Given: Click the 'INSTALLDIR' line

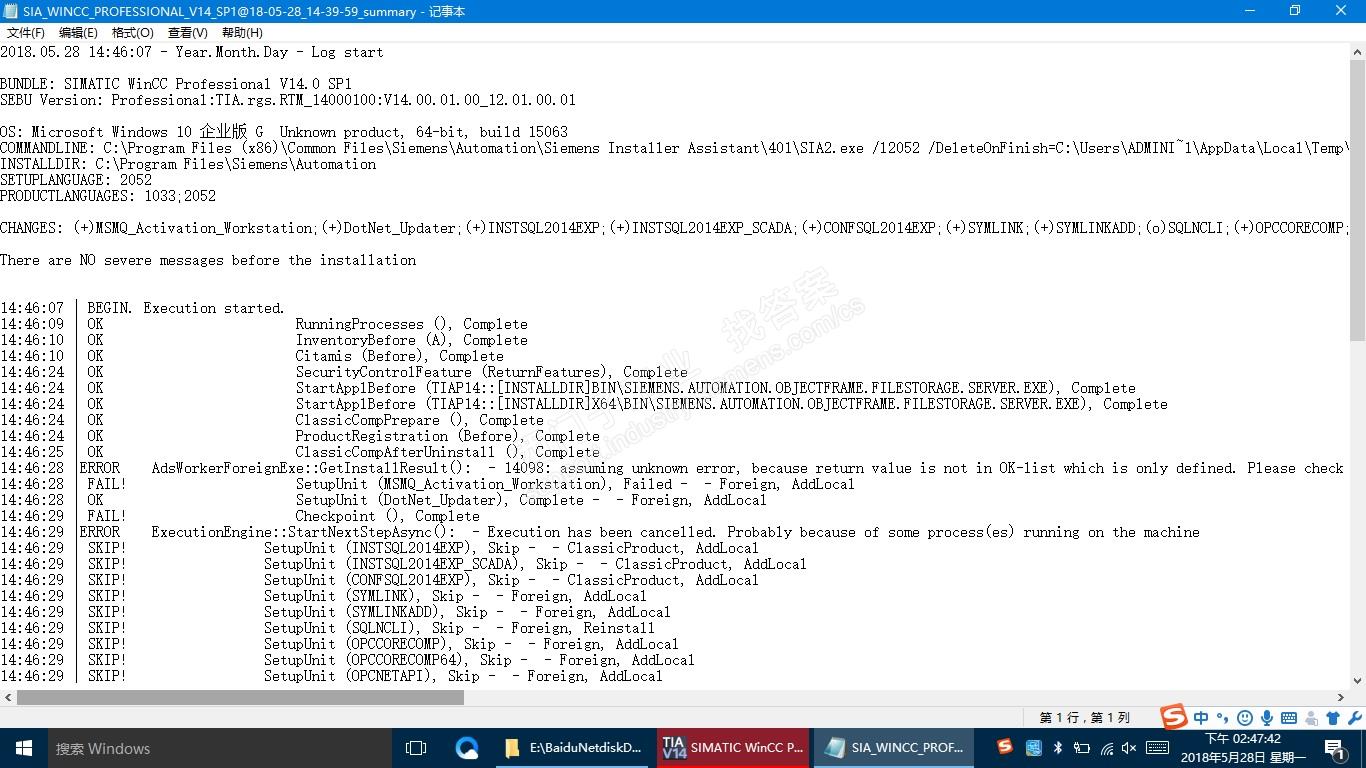Looking at the screenshot, I should [x=188, y=164].
